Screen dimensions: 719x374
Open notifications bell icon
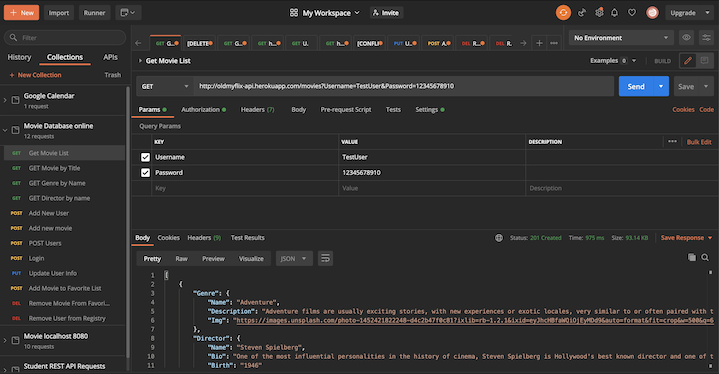[614, 13]
